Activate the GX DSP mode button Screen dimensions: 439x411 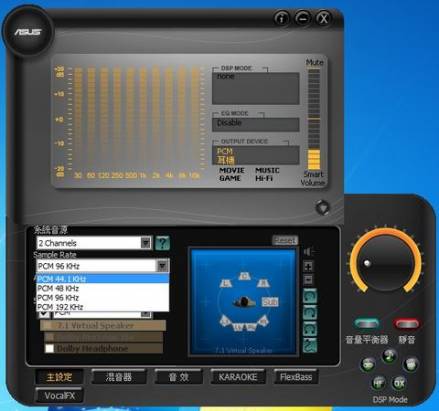point(399,383)
